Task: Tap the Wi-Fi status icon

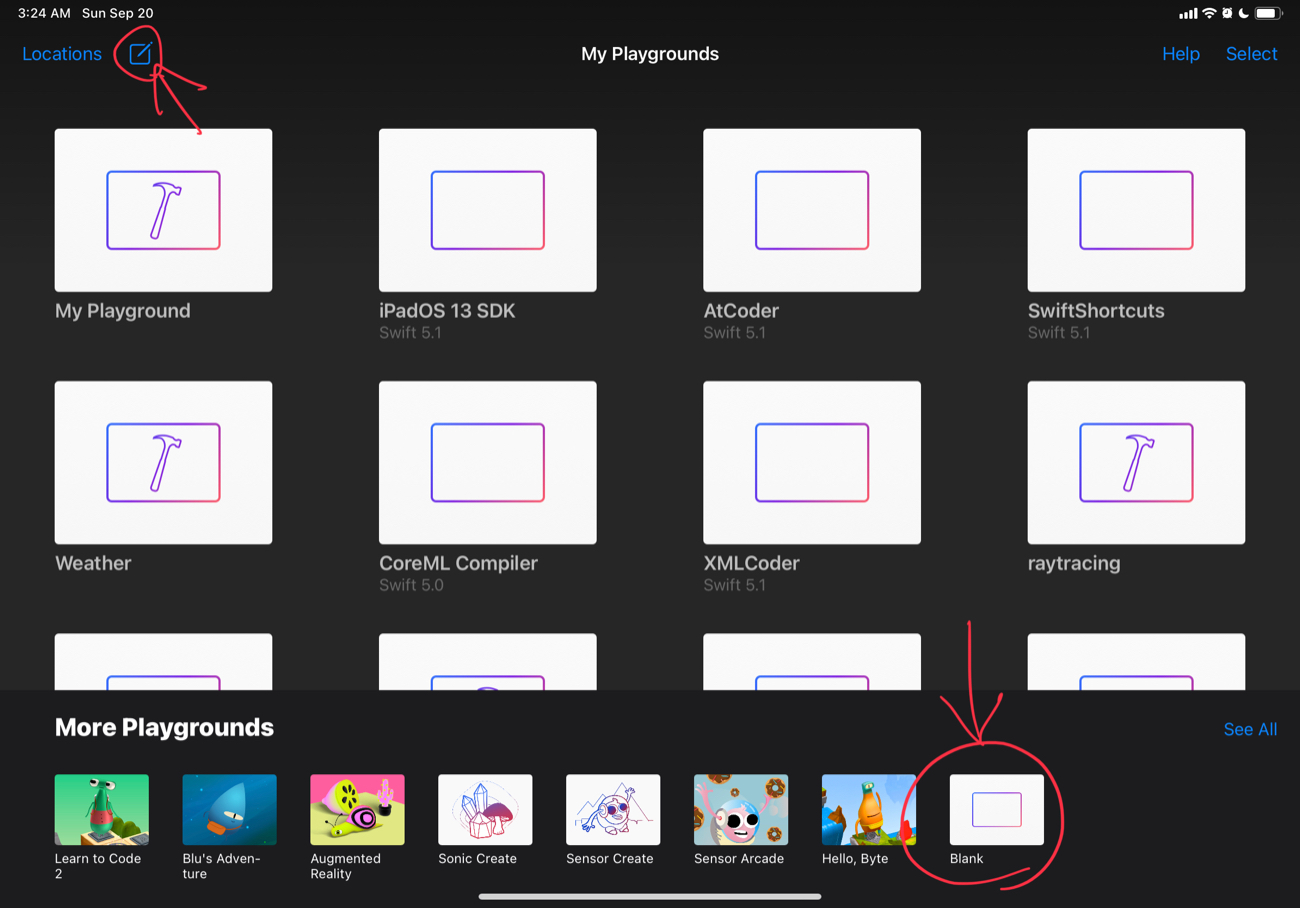Action: (1209, 13)
